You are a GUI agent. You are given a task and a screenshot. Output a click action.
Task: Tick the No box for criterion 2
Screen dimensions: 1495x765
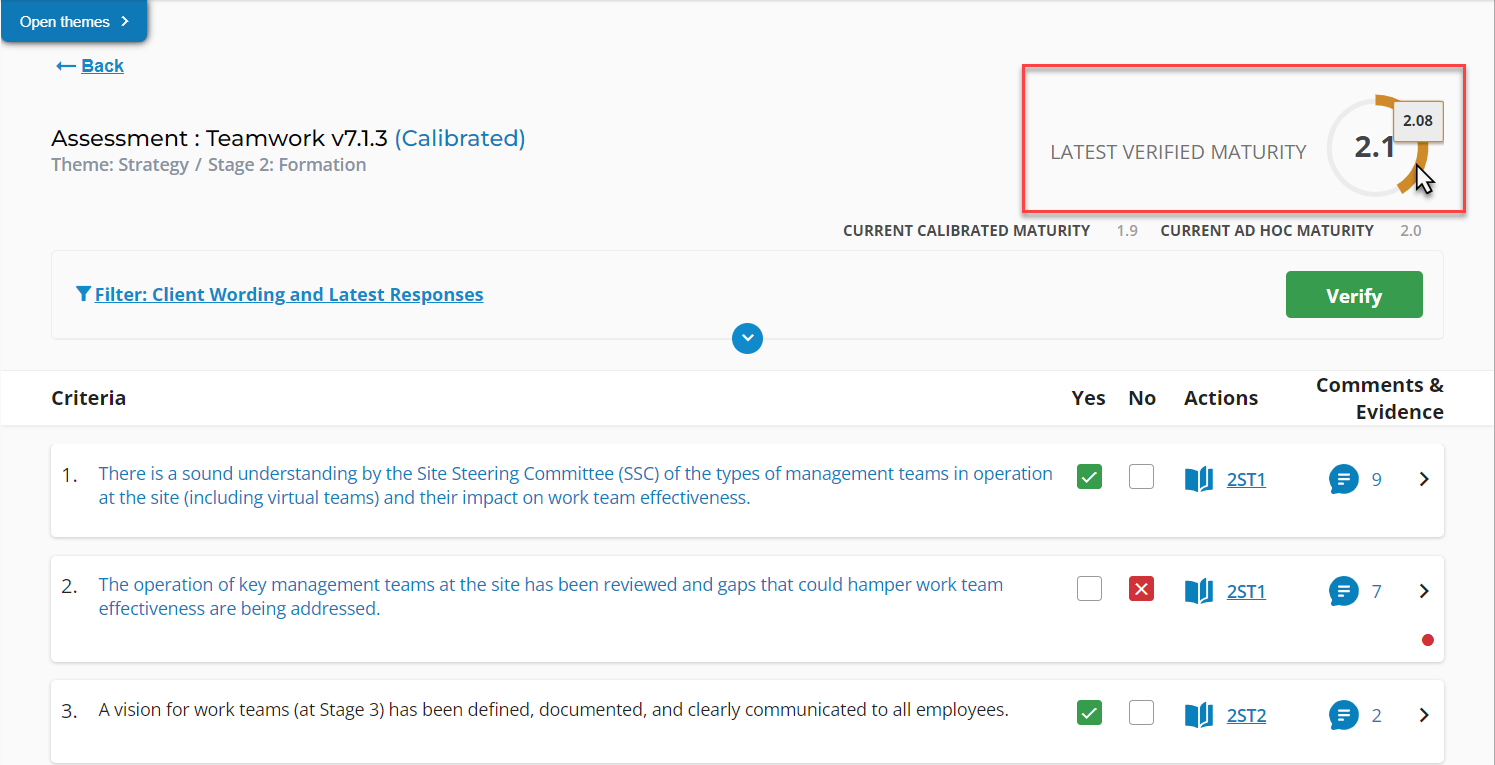point(1141,589)
